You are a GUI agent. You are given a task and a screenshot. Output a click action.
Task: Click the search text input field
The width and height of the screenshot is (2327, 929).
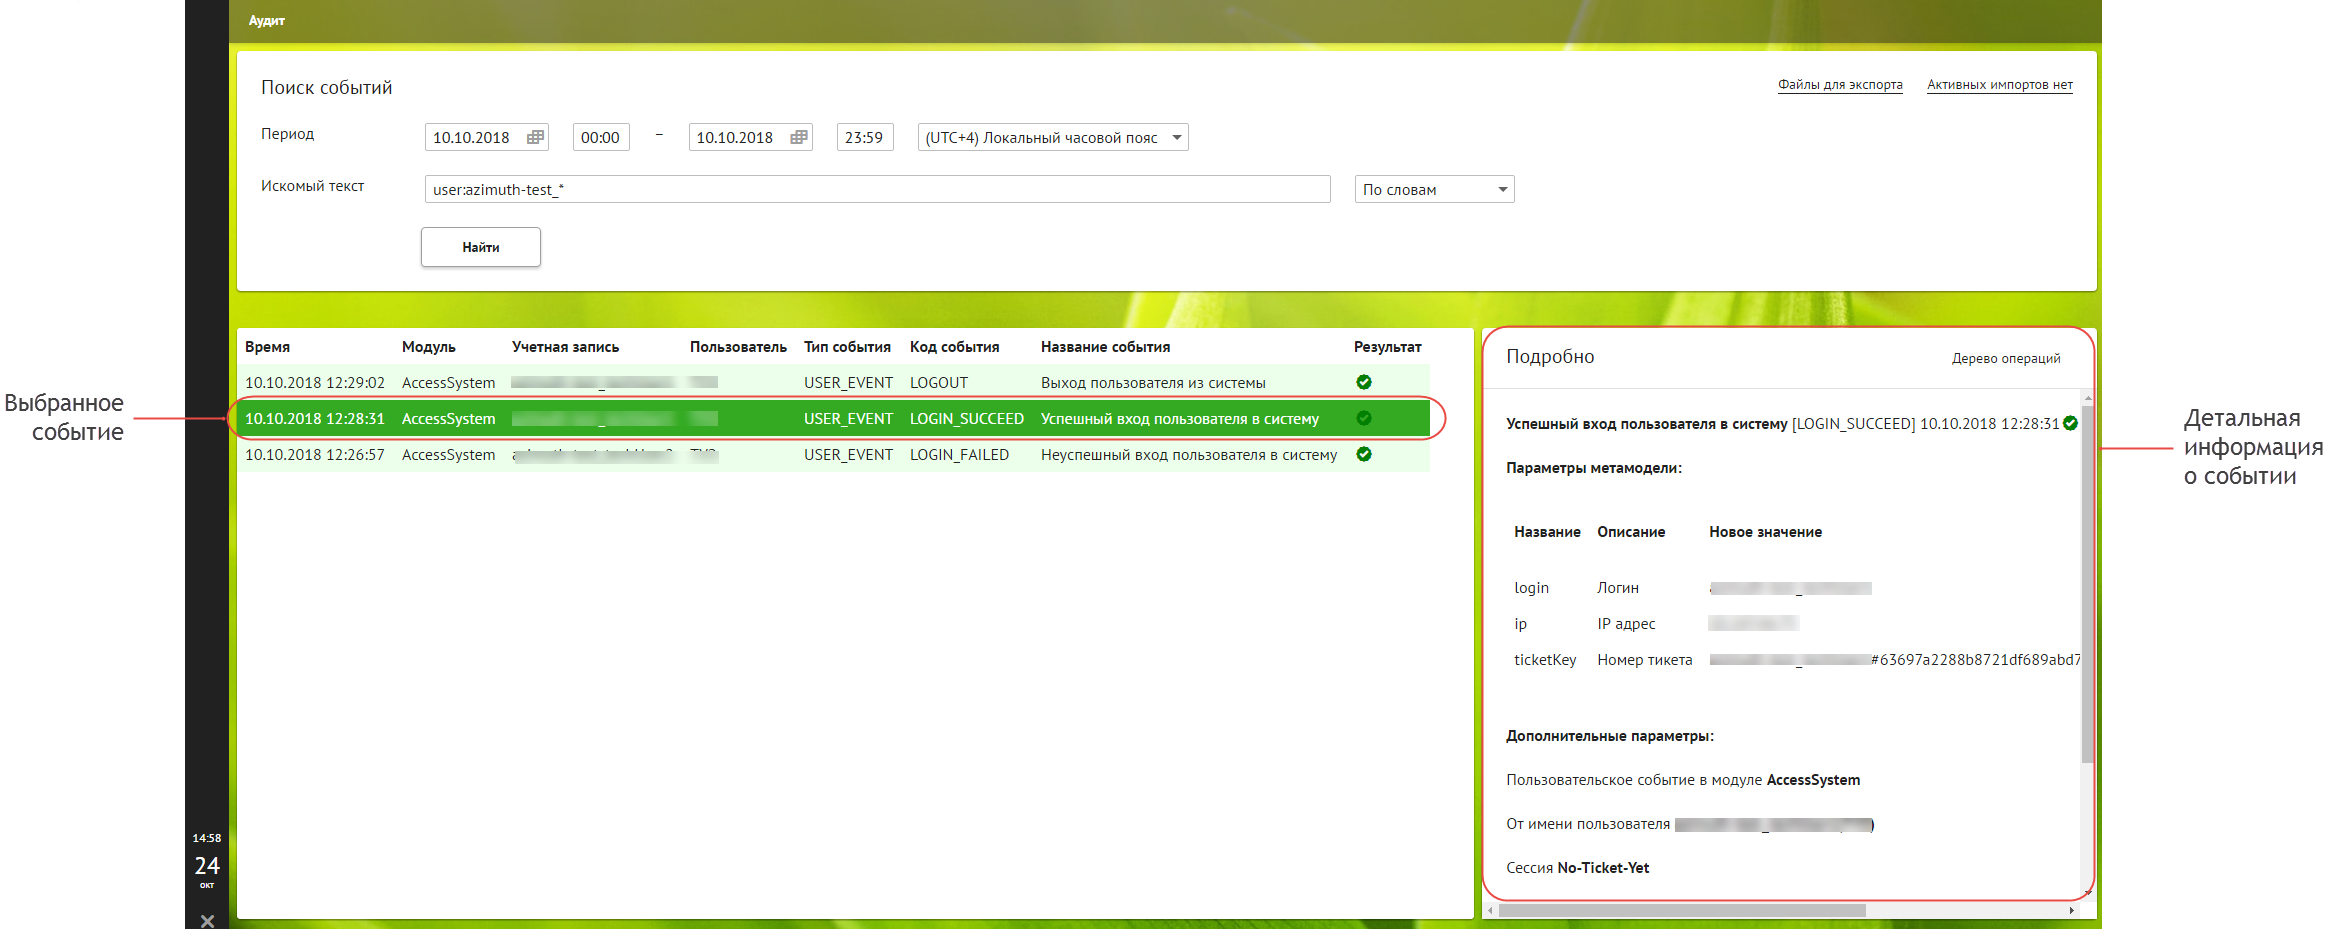[876, 189]
